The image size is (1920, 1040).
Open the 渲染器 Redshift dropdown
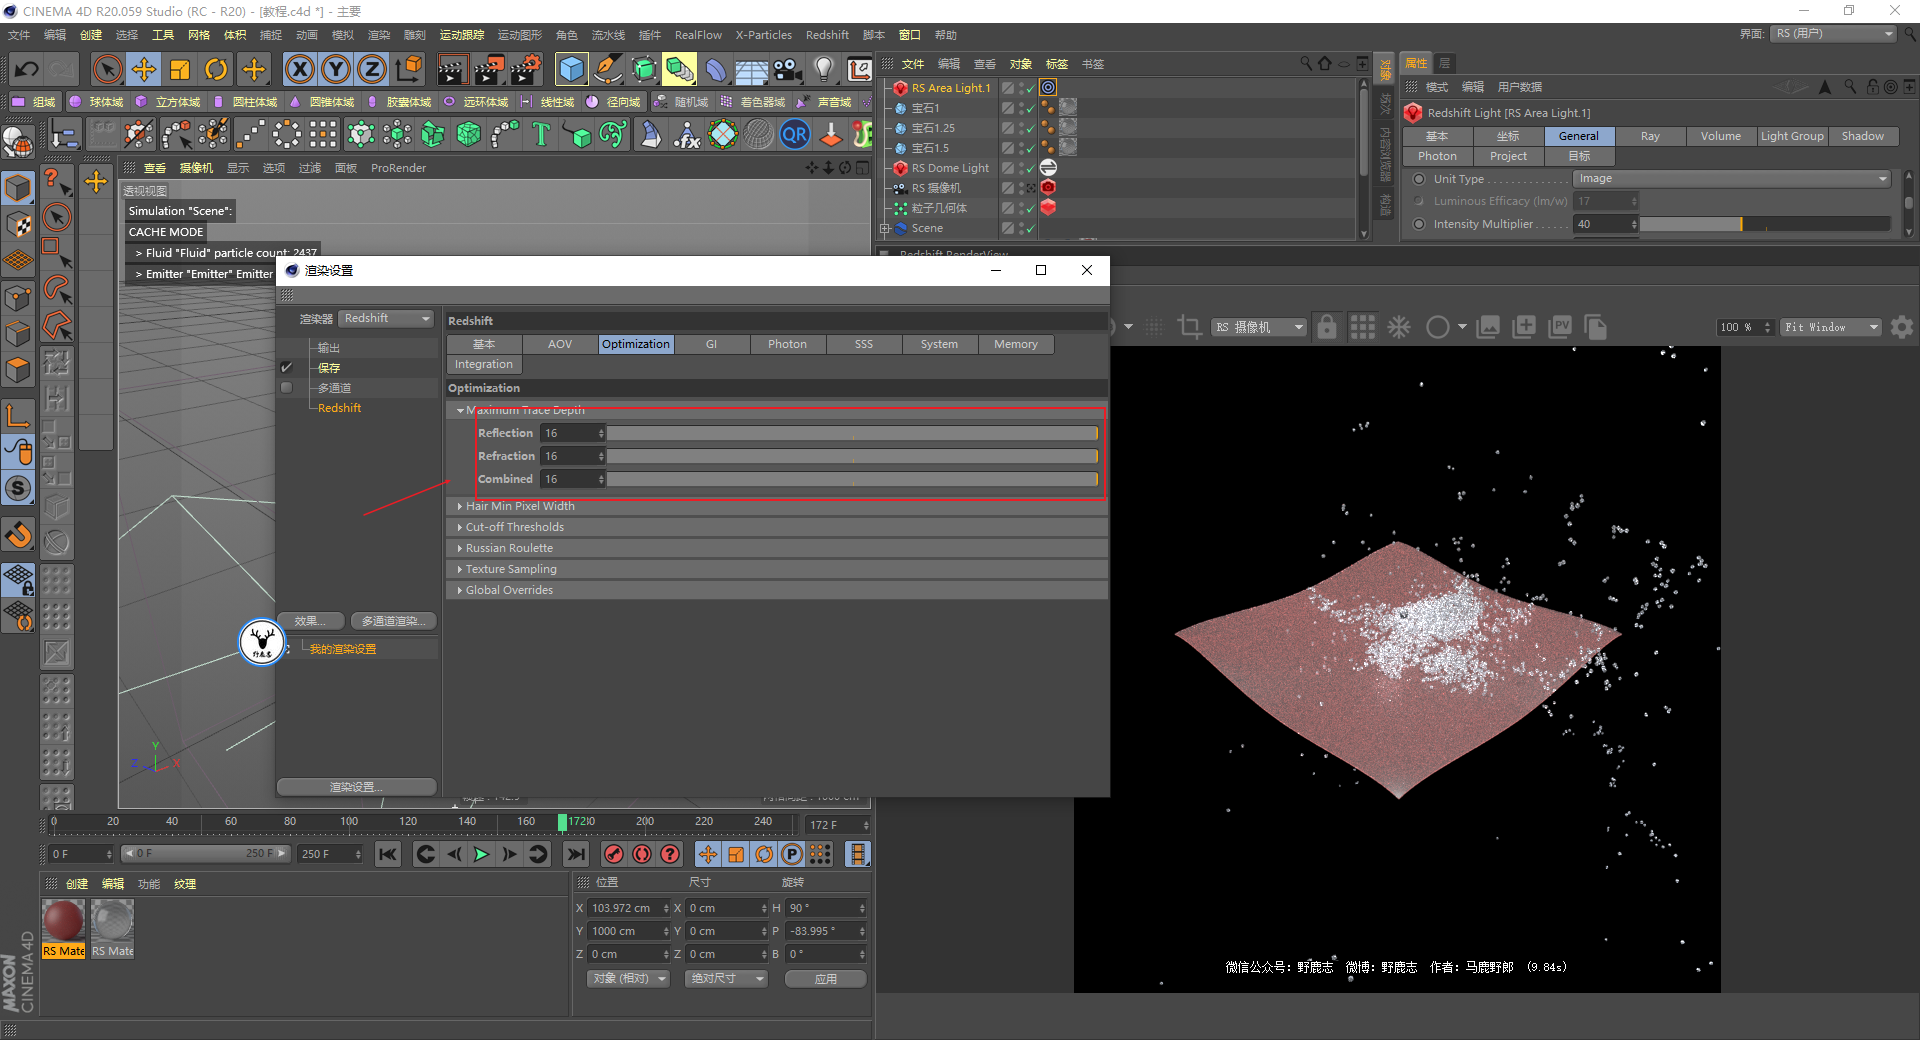tap(386, 318)
